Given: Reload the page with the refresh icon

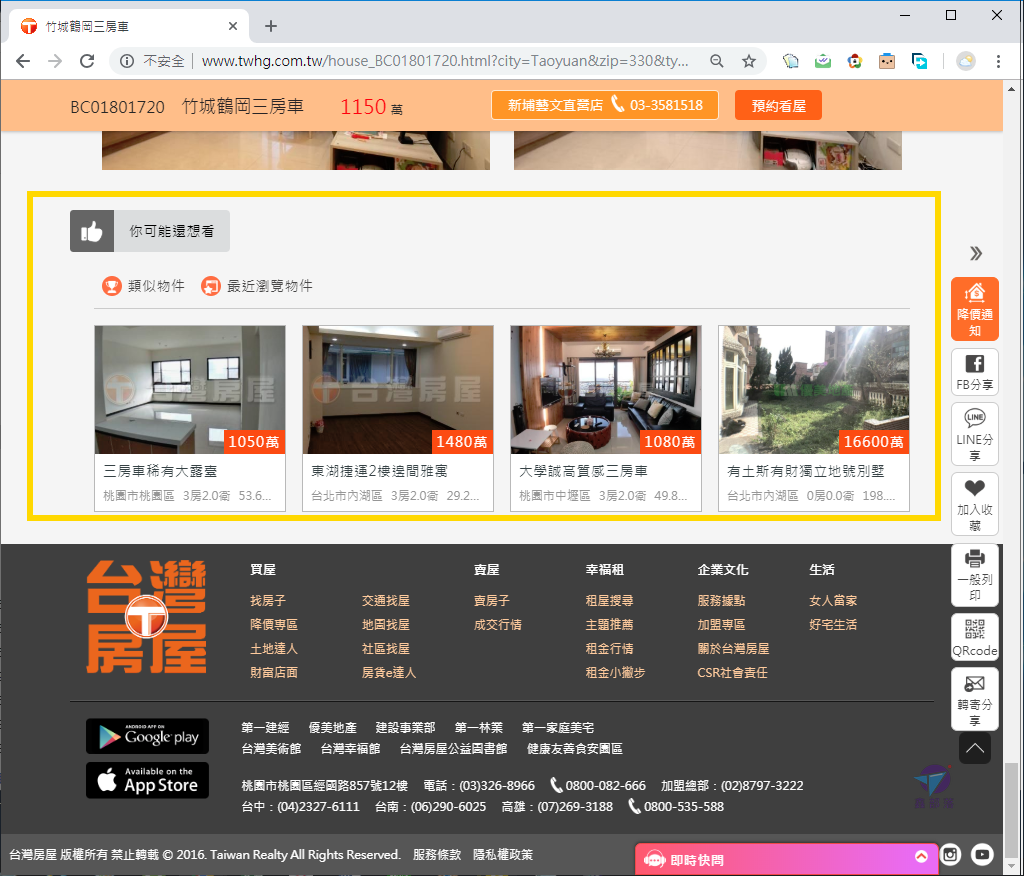Looking at the screenshot, I should tap(87, 61).
